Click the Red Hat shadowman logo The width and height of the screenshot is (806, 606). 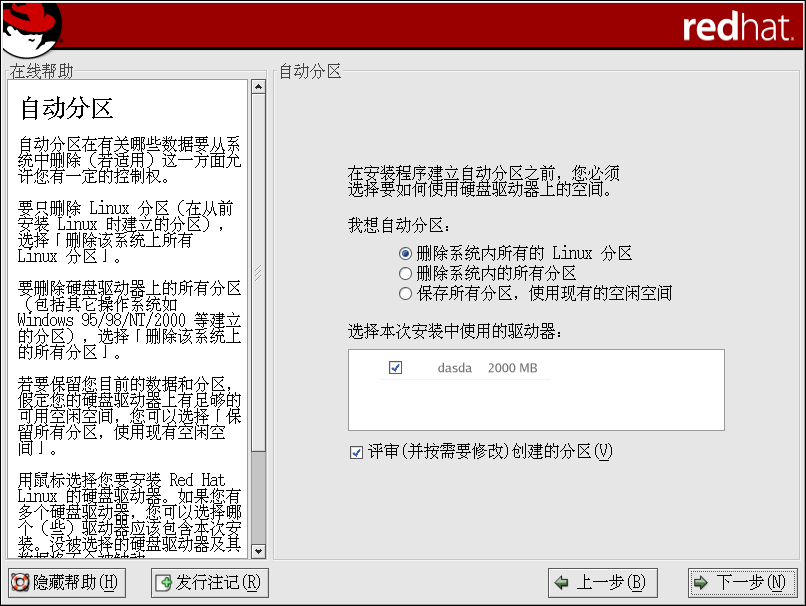(x=32, y=28)
